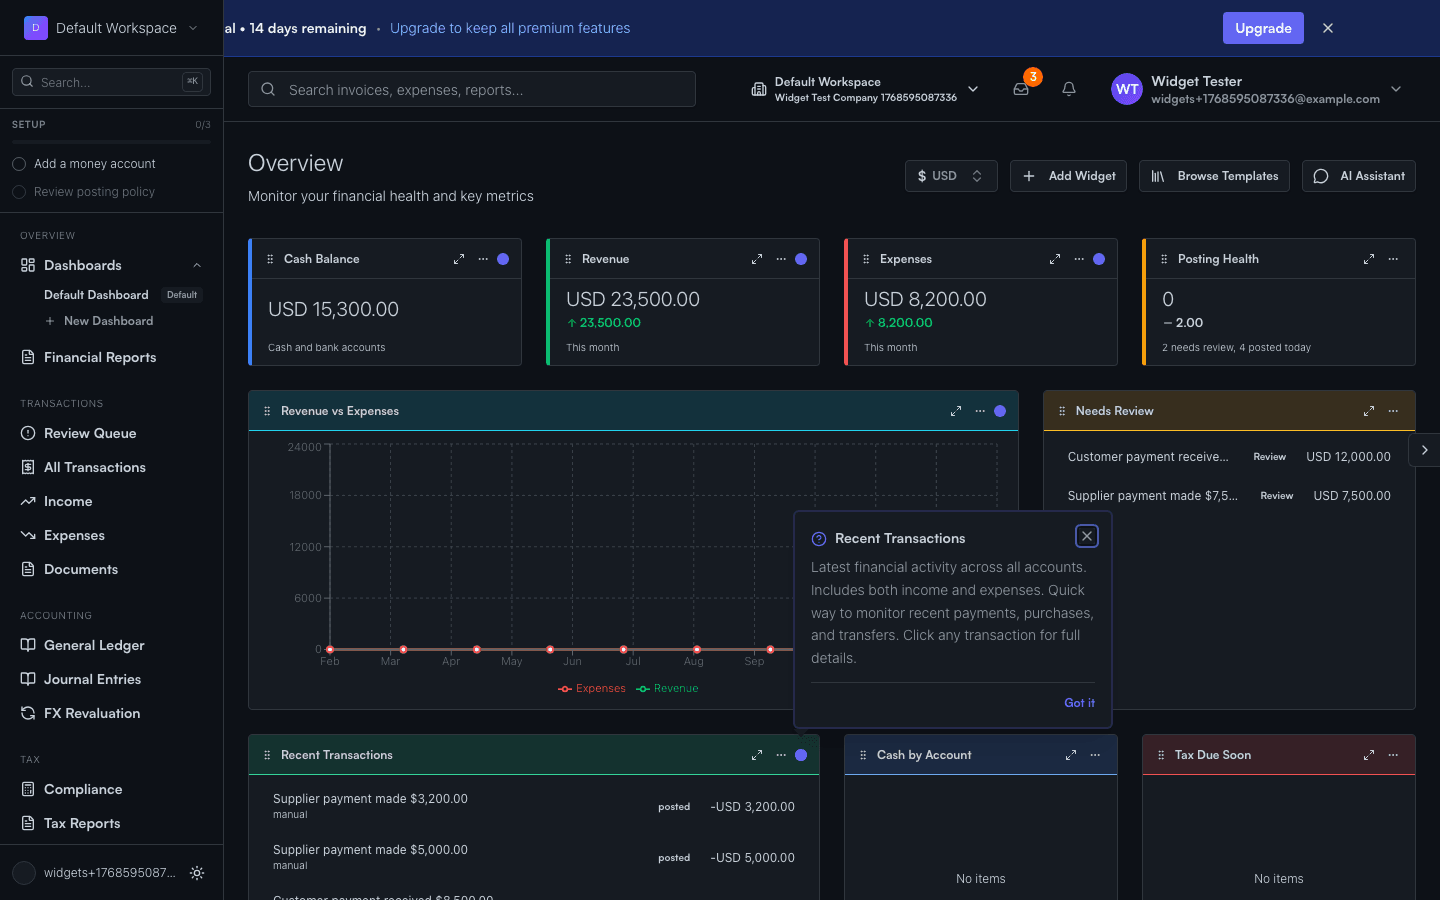Dismiss the tooltip with Got it
The width and height of the screenshot is (1440, 900).
tap(1079, 702)
